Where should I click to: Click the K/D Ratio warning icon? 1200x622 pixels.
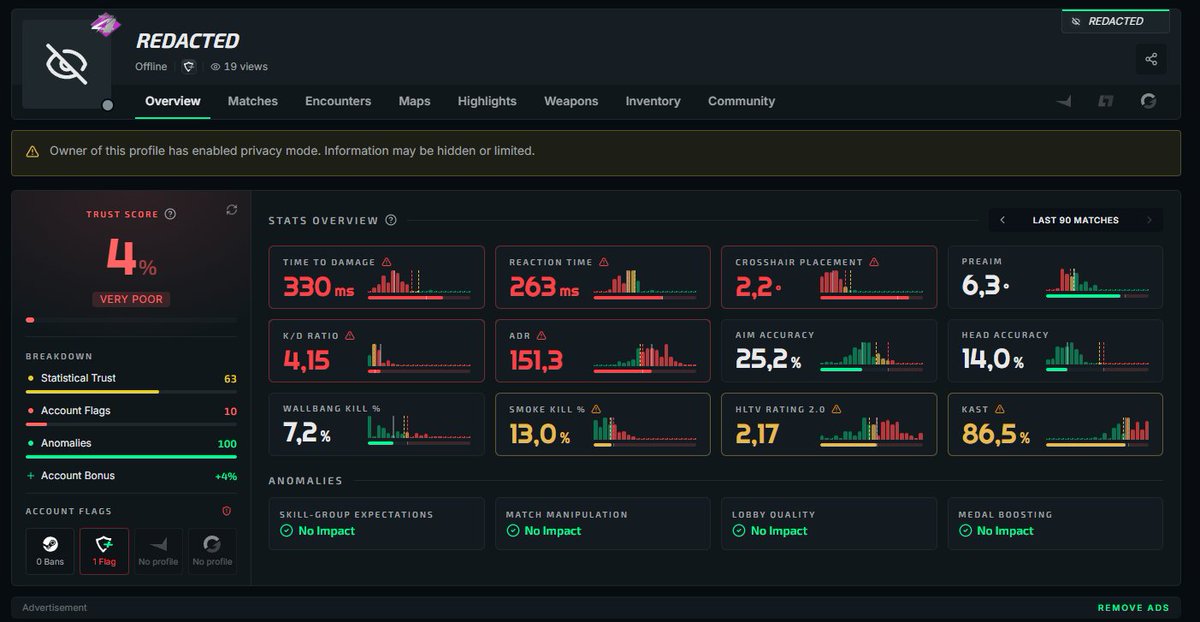pos(350,336)
